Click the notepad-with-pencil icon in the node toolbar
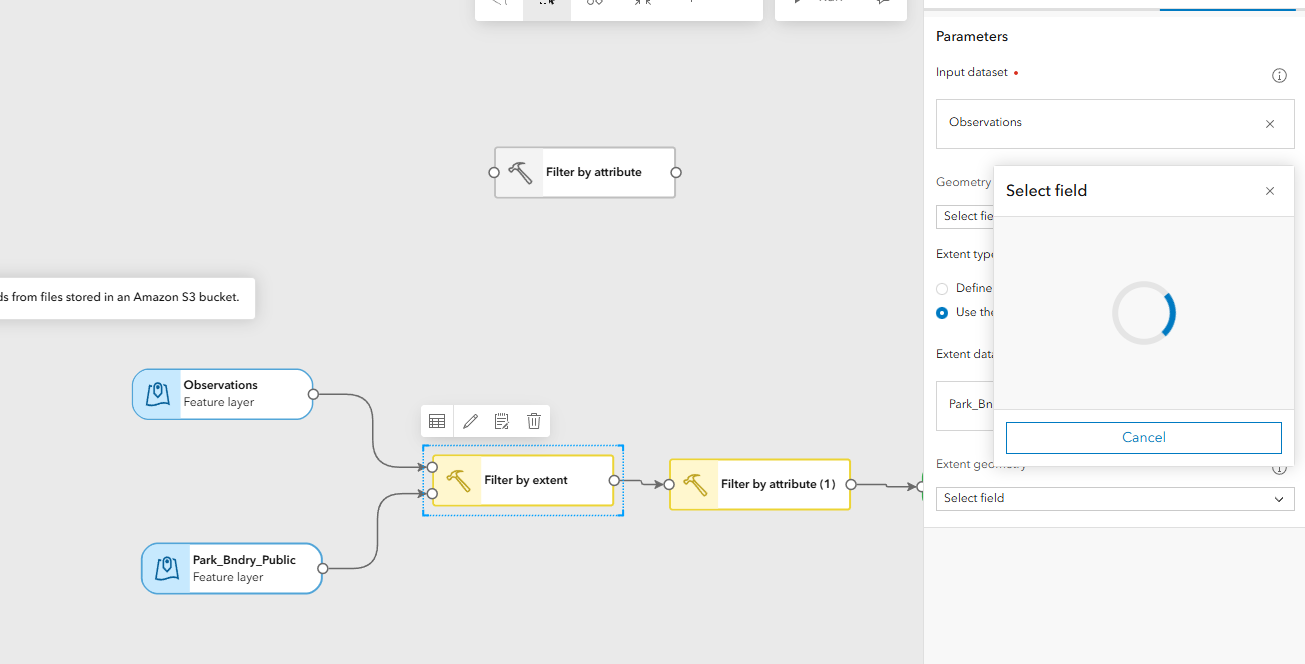 click(502, 421)
